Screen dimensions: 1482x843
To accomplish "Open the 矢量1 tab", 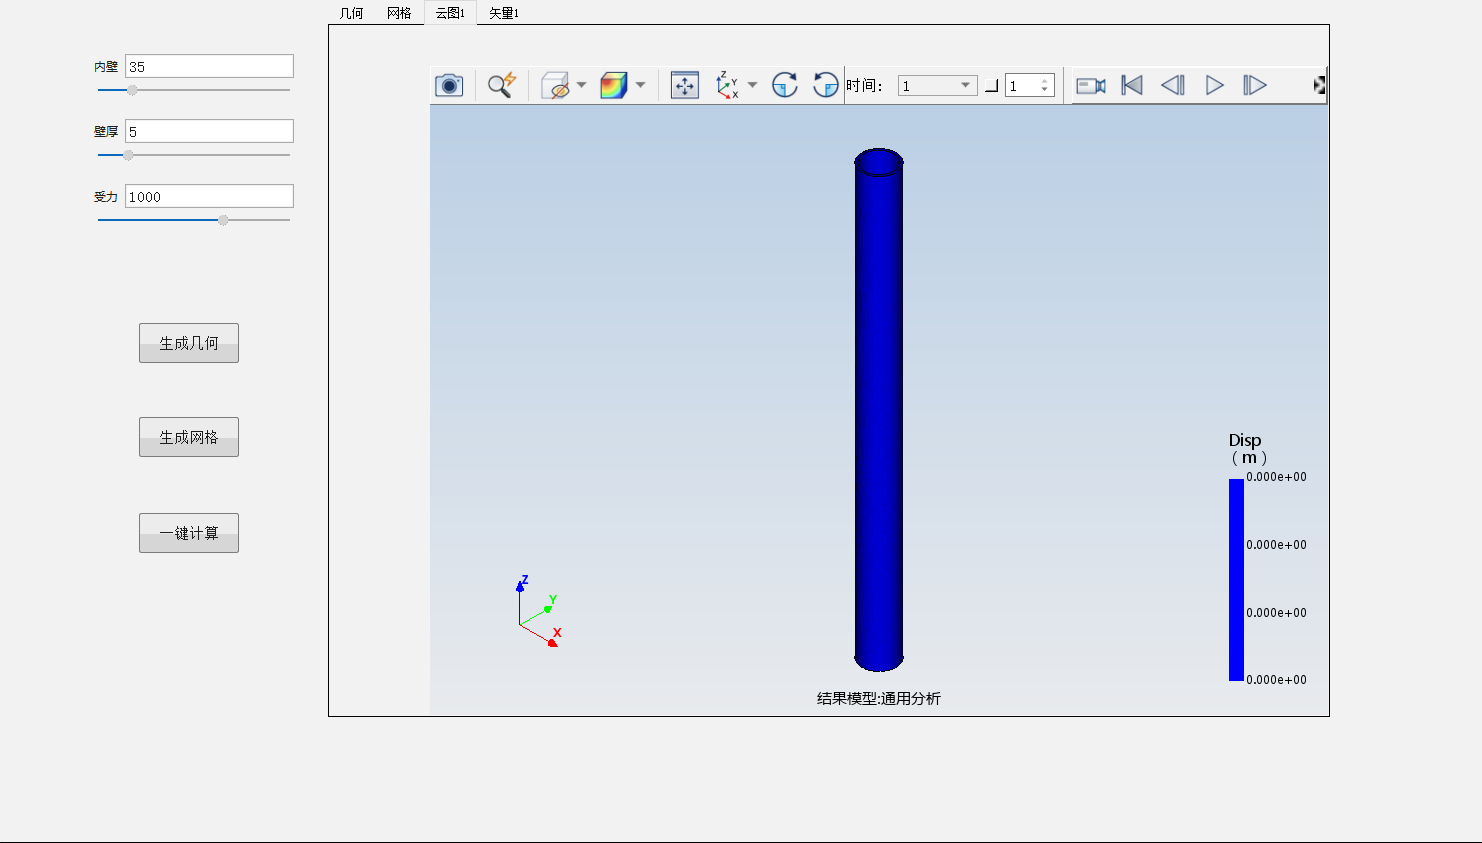I will [504, 13].
